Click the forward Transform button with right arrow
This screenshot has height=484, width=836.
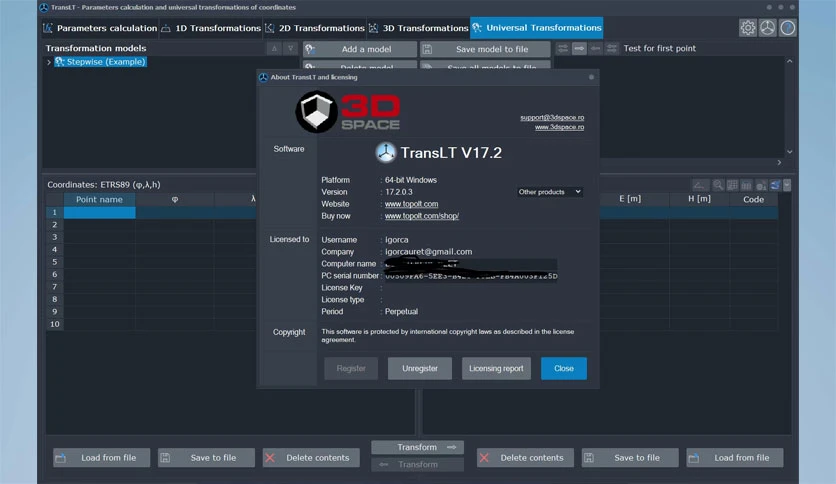(417, 447)
